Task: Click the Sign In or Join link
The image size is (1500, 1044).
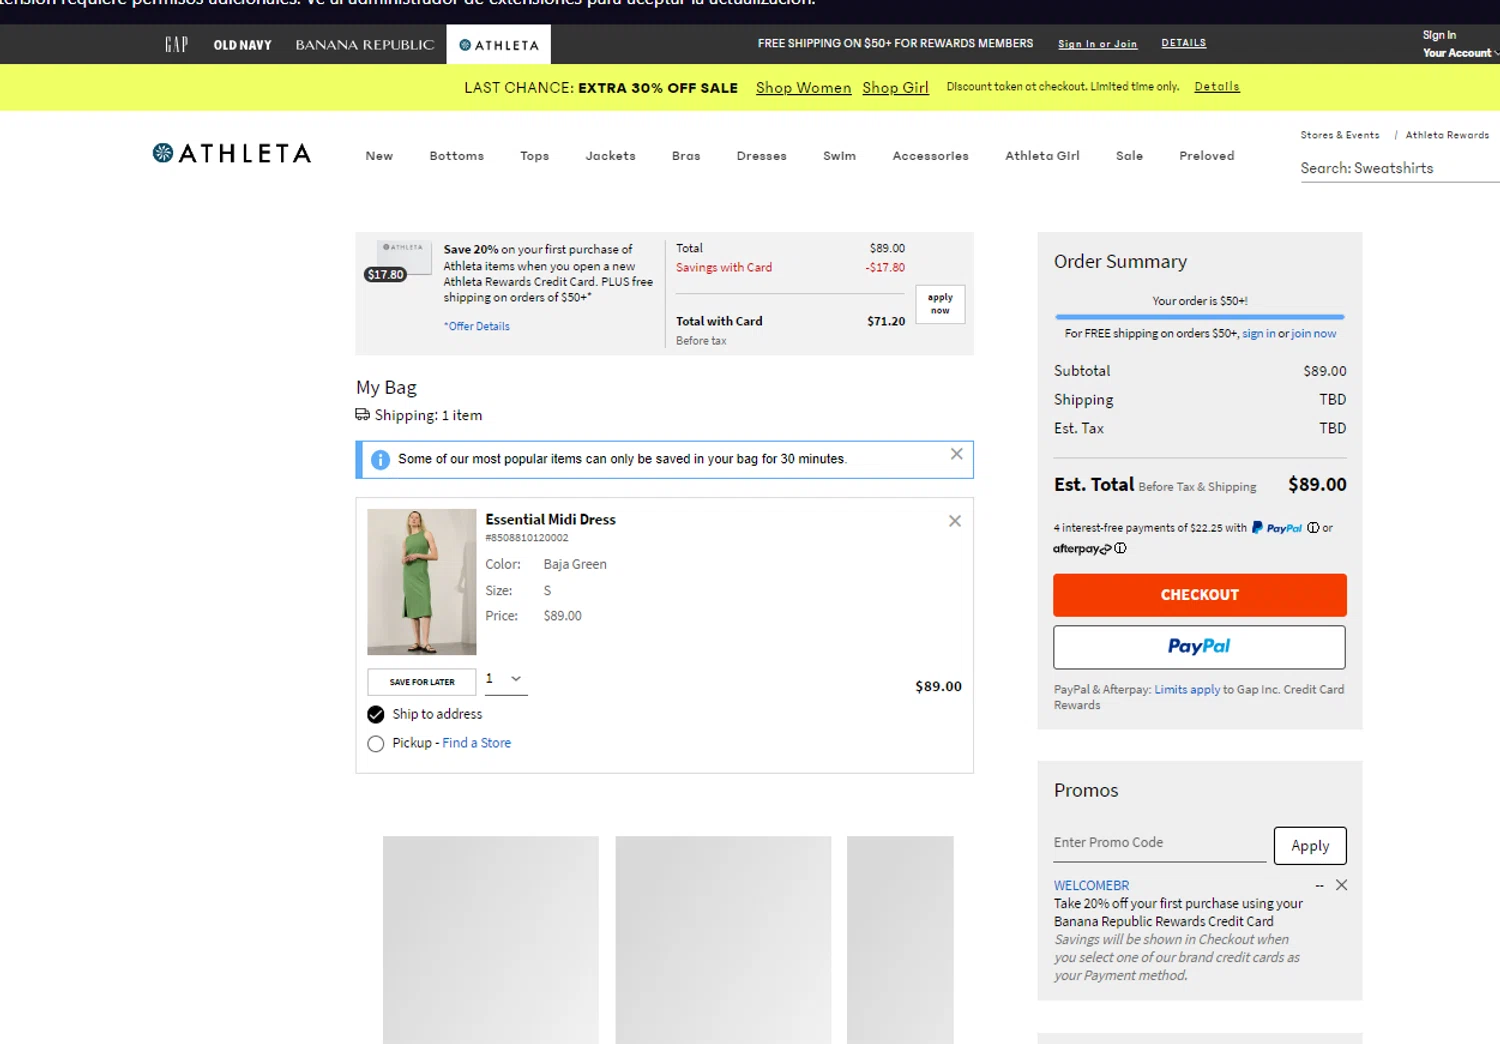Action: 1098,44
